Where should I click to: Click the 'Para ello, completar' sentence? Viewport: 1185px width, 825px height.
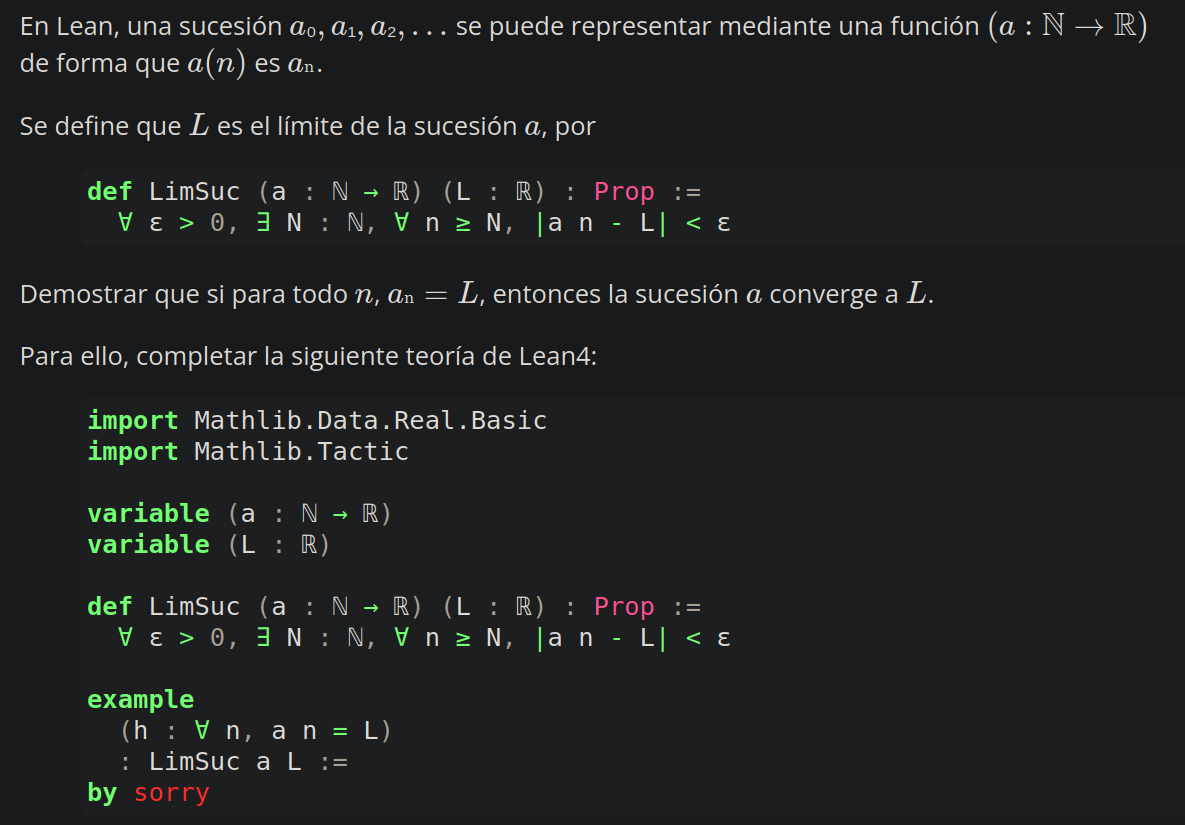tap(308, 357)
